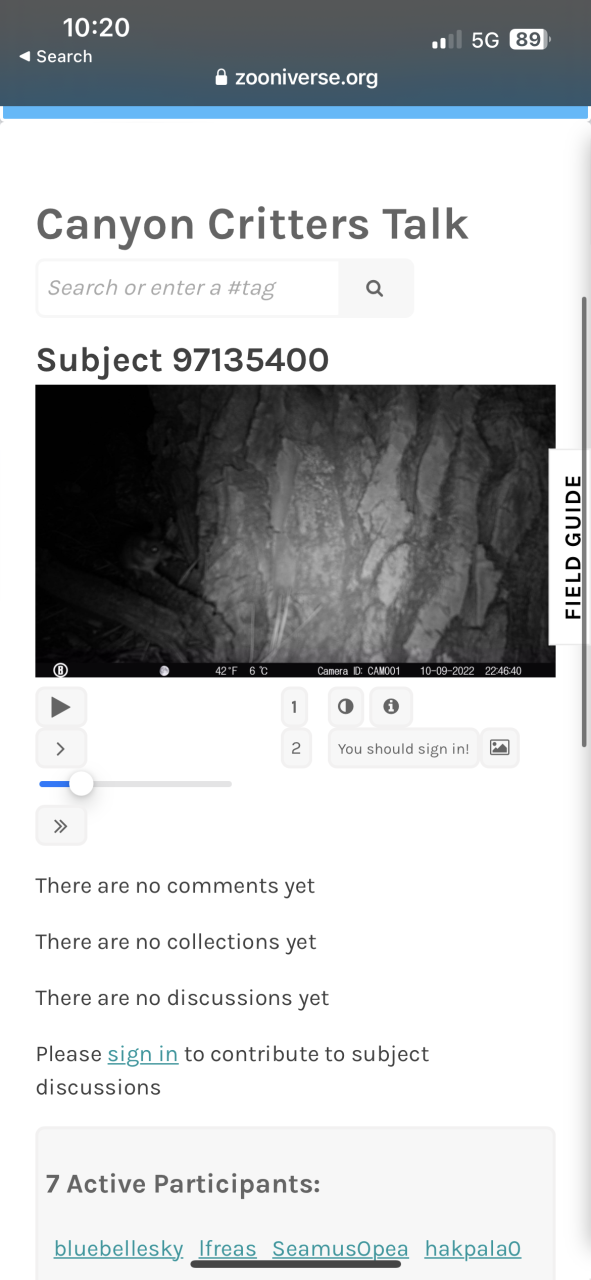Screen dimensions: 591x1280
Task: Open SeamusOpea participant profile
Action: (x=341, y=1249)
